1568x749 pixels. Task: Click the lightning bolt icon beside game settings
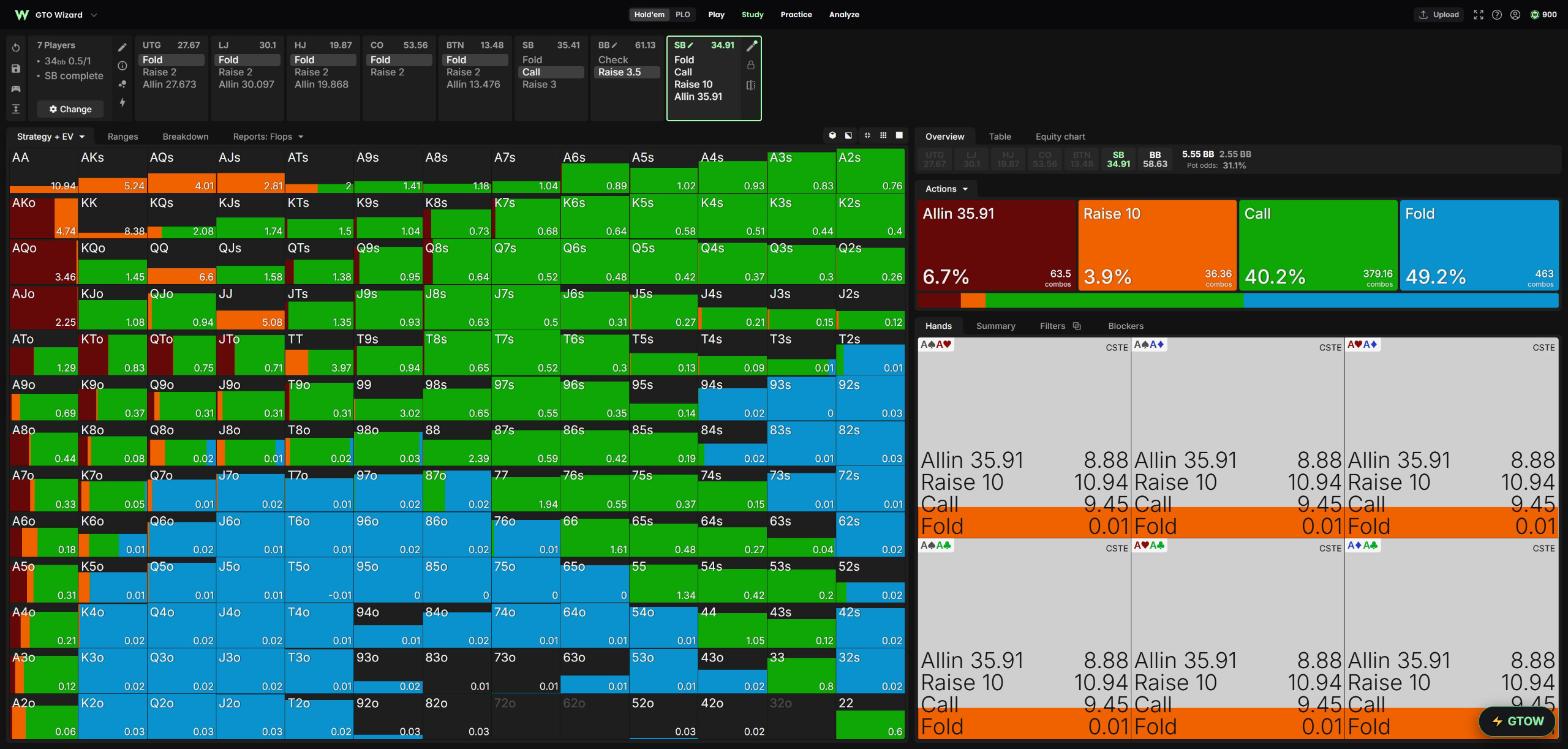click(122, 102)
